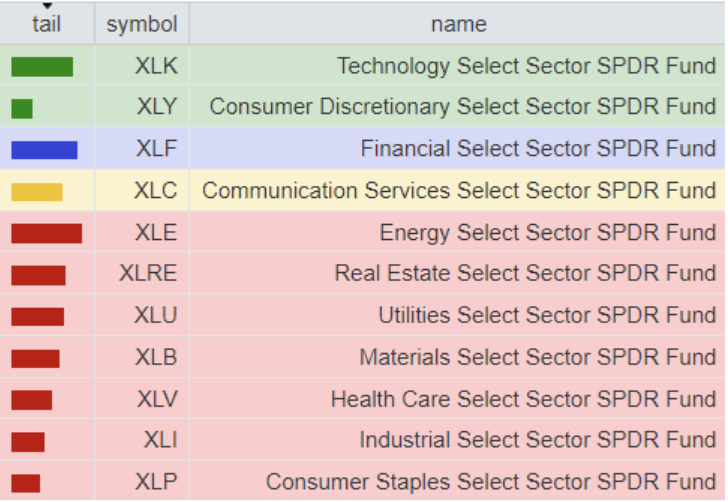Open Energy Select Sector SPDR Fund row
This screenshot has width=728, height=502.
547,233
